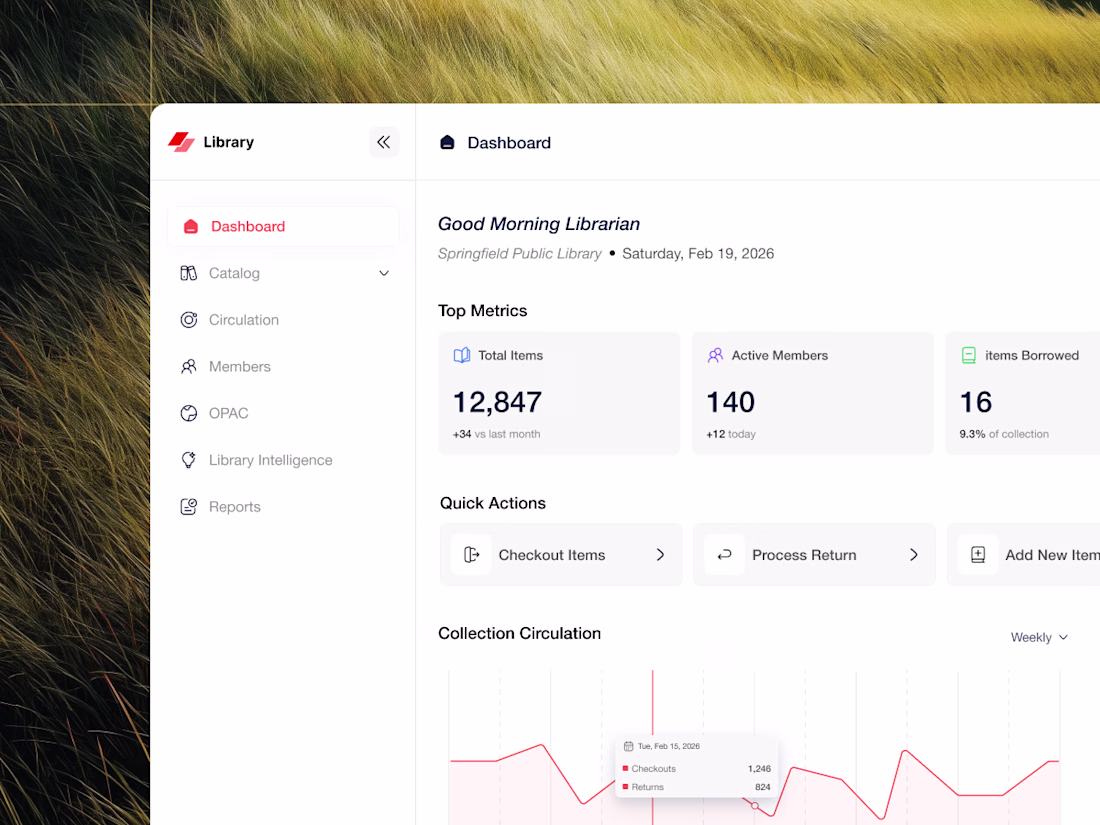The width and height of the screenshot is (1100, 825).
Task: Click the Collection Circulation heading
Action: pos(520,633)
